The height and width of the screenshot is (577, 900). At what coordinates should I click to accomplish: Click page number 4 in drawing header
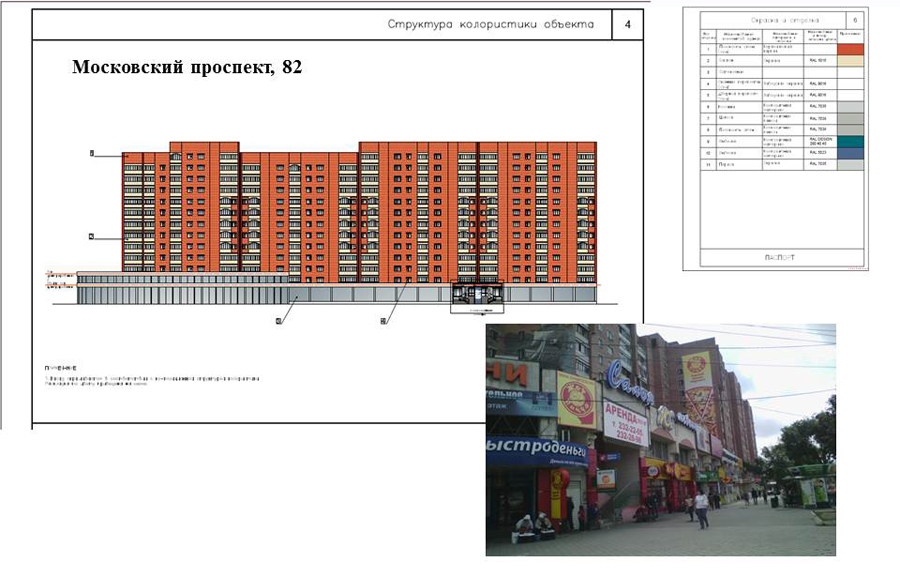(627, 24)
